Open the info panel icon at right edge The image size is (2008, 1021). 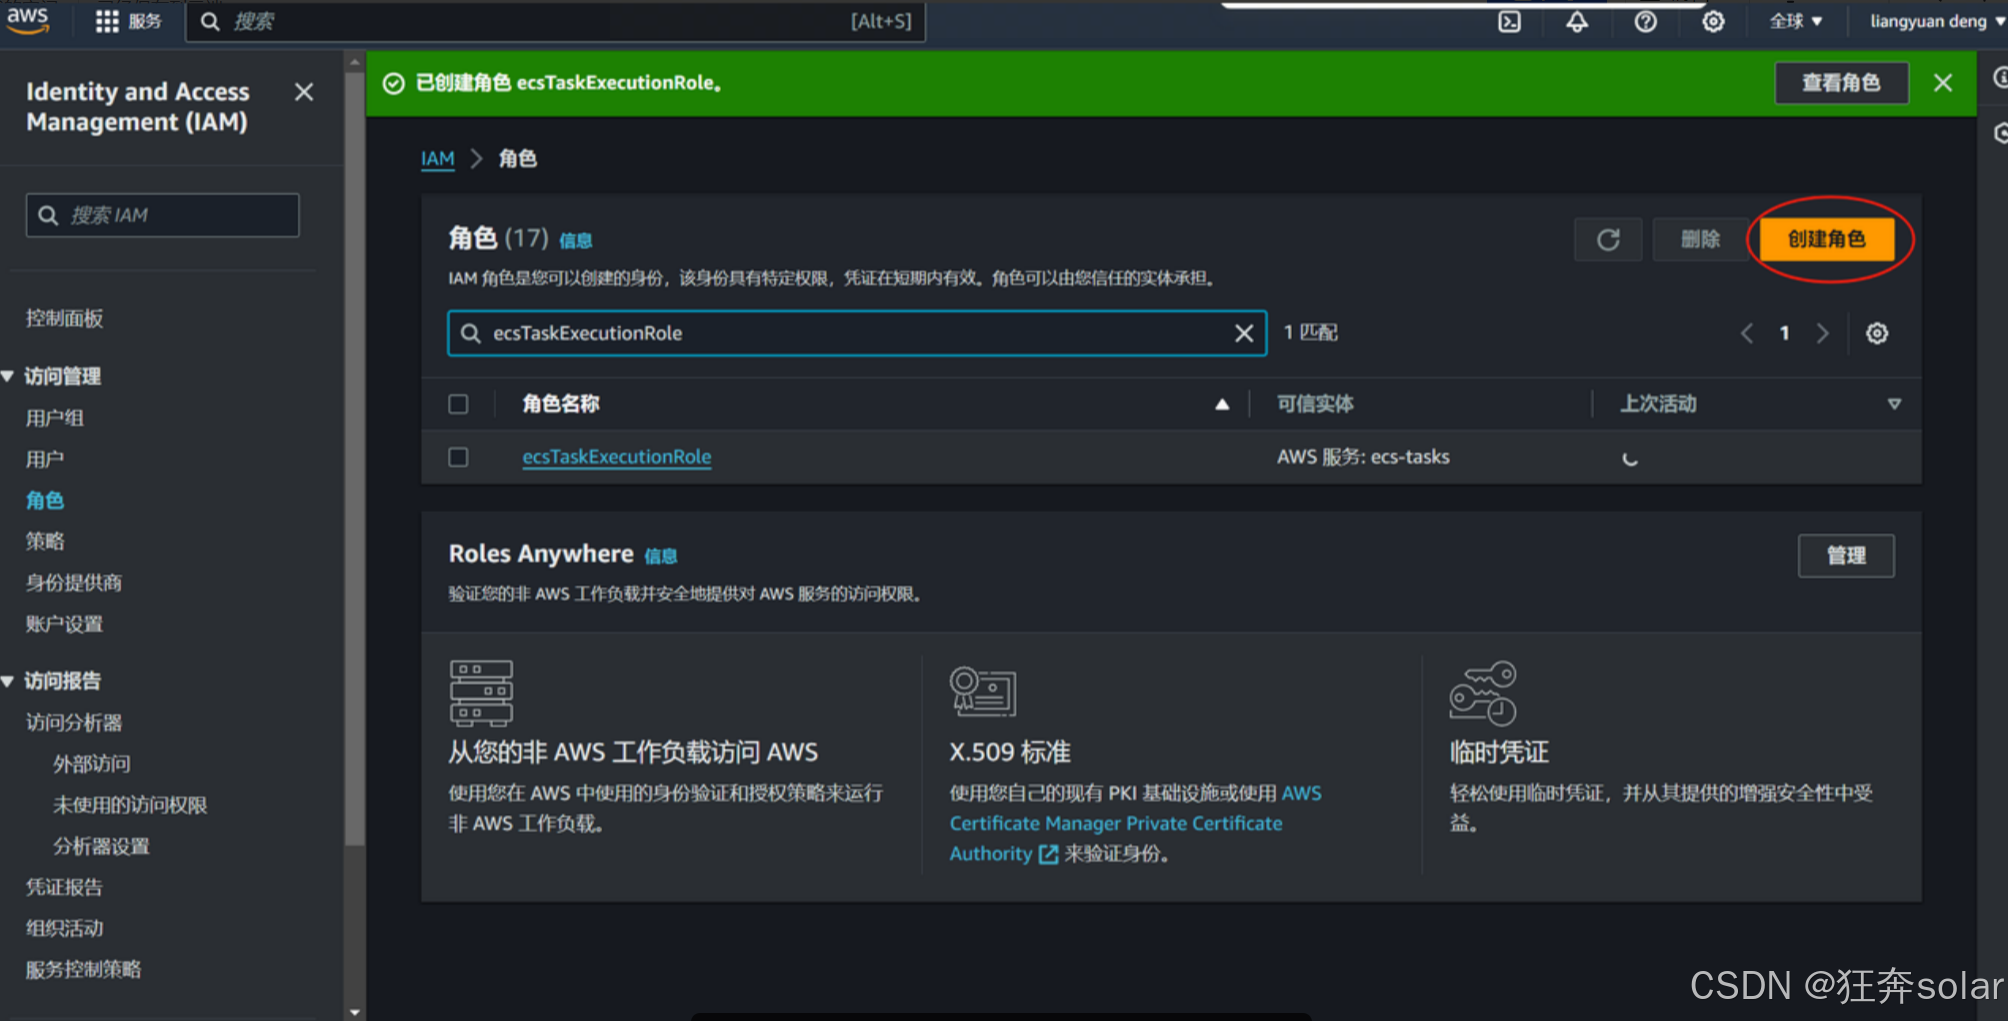[x=1999, y=77]
